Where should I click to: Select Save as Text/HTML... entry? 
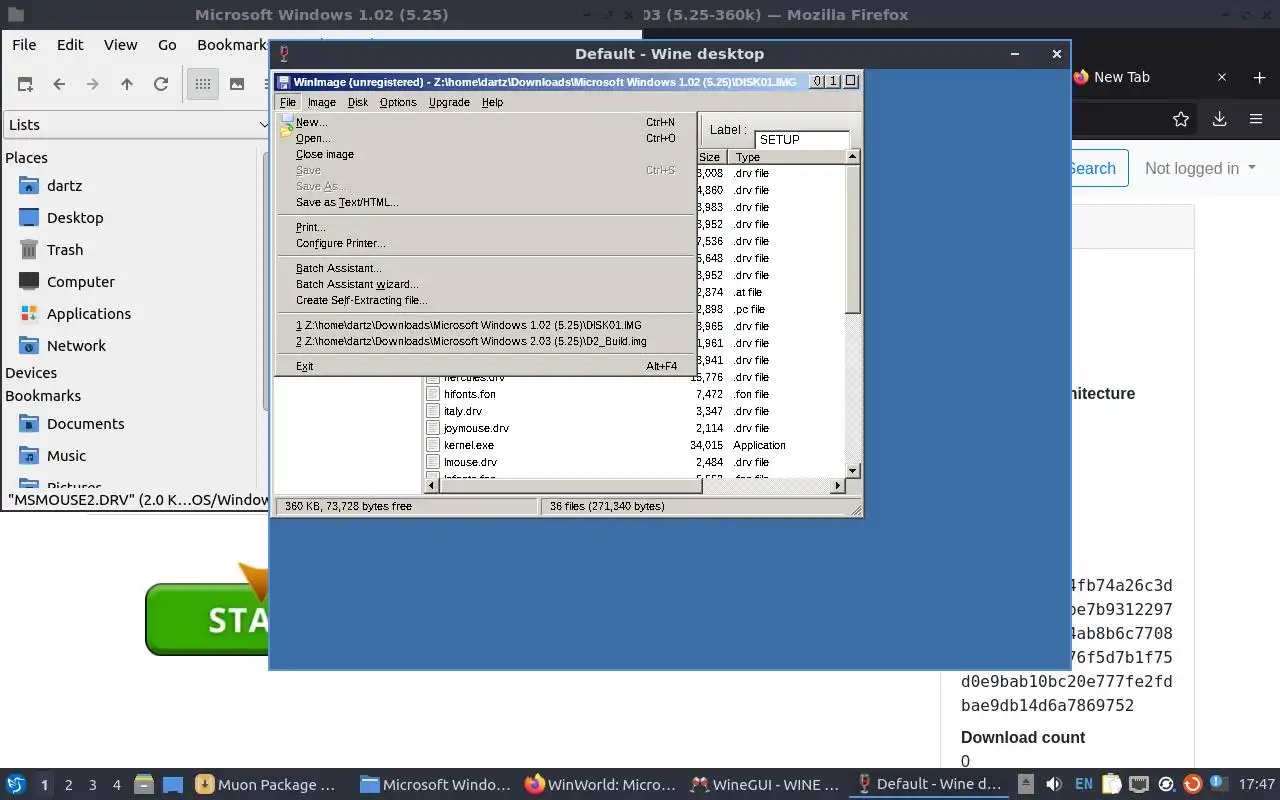pyautogui.click(x=485, y=202)
